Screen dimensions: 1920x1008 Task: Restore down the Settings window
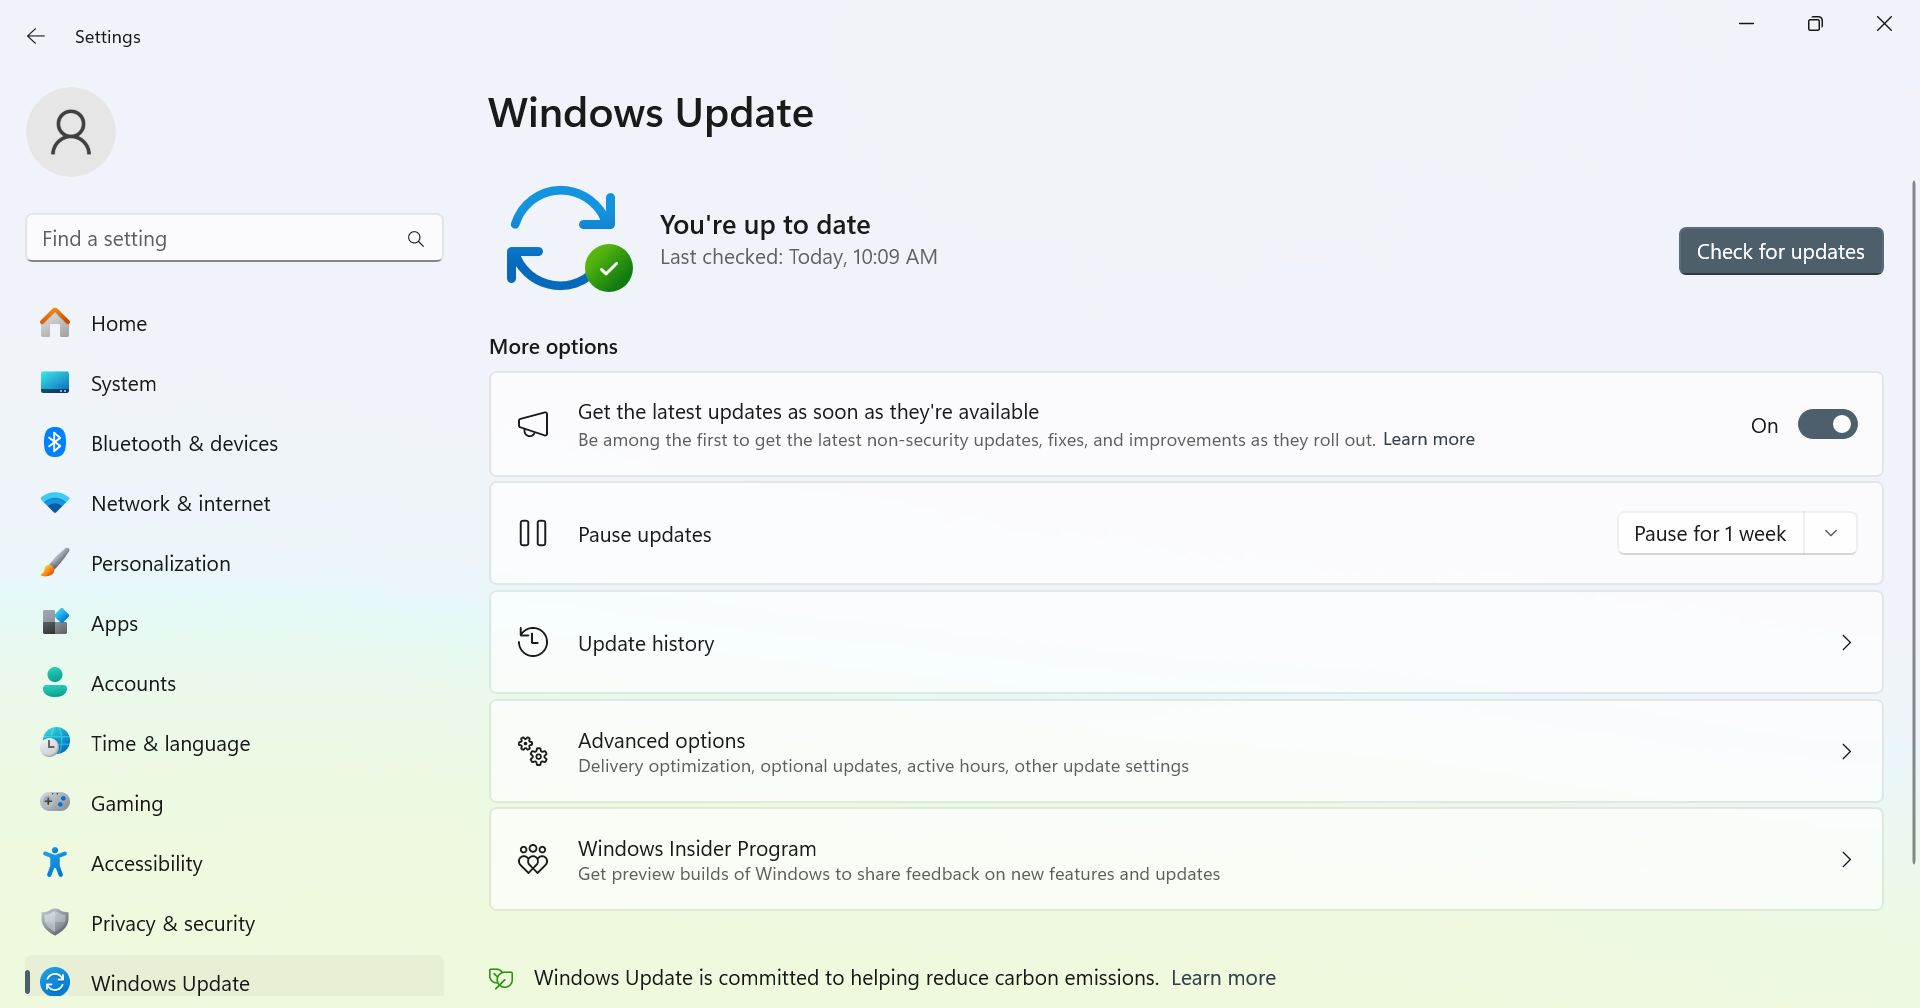[x=1815, y=23]
